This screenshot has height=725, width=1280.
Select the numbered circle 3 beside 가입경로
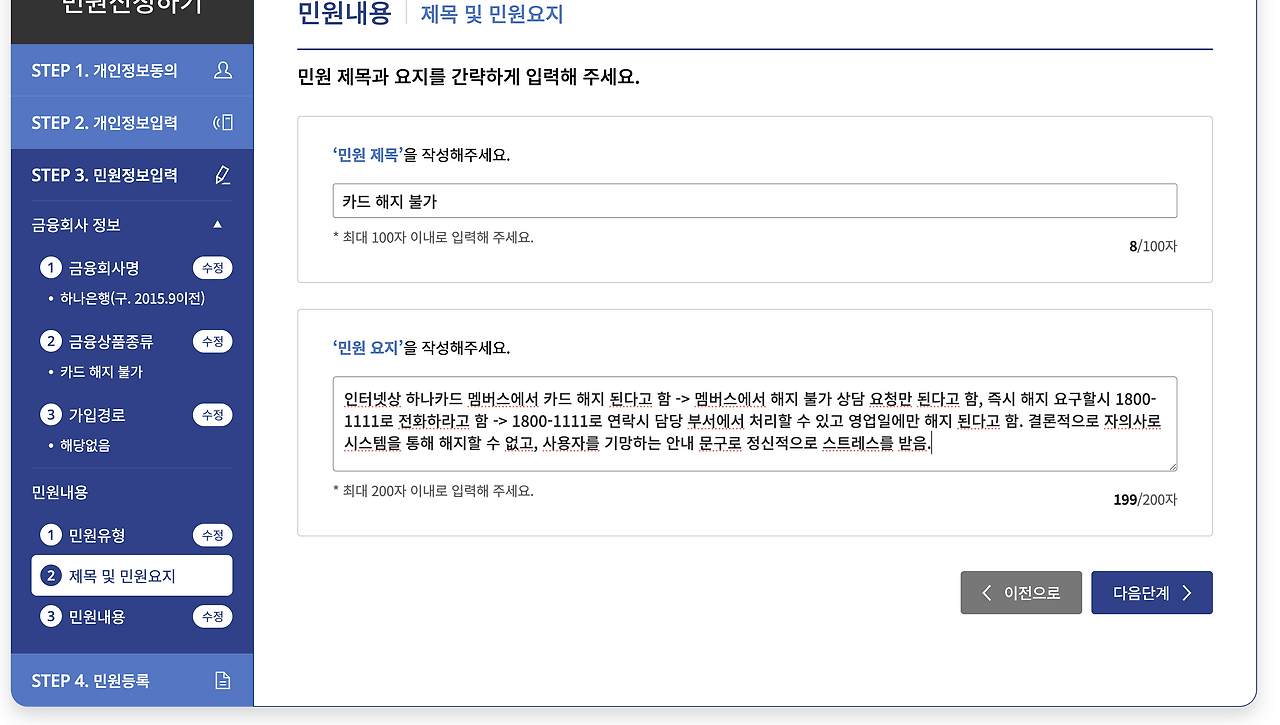point(50,414)
